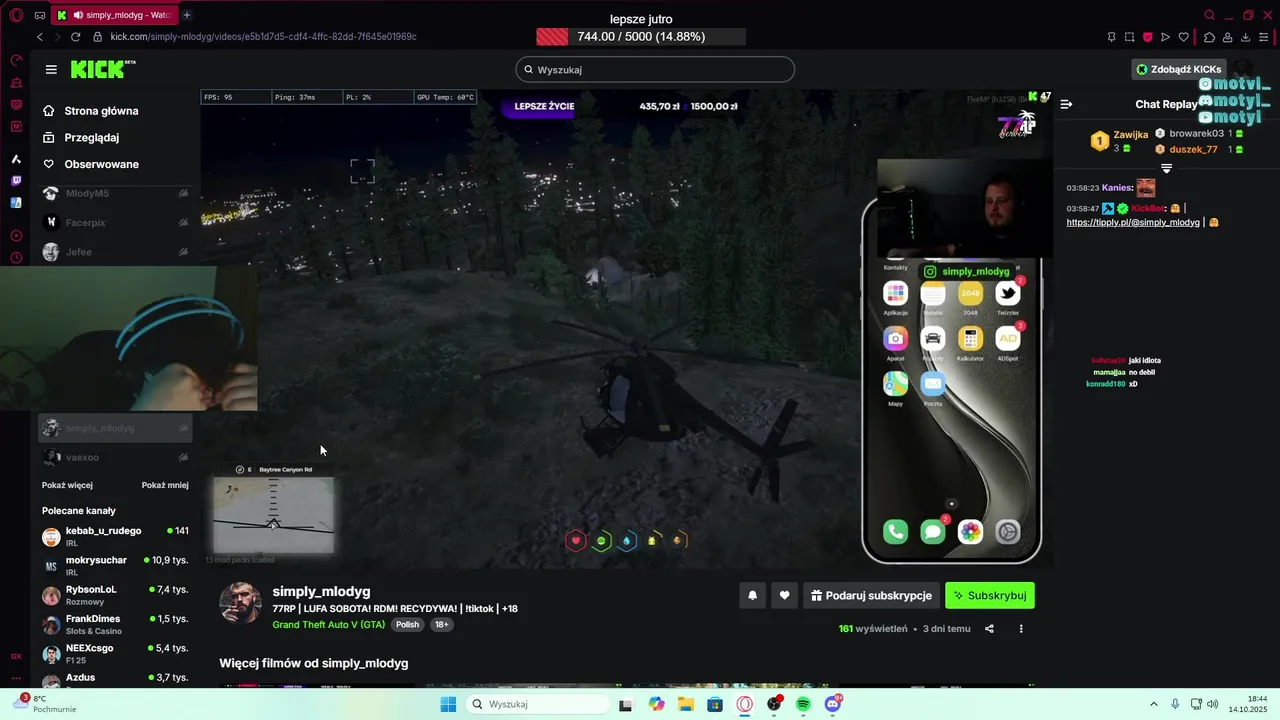
Task: Expand the gift leaderboard in chat
Action: [1166, 168]
